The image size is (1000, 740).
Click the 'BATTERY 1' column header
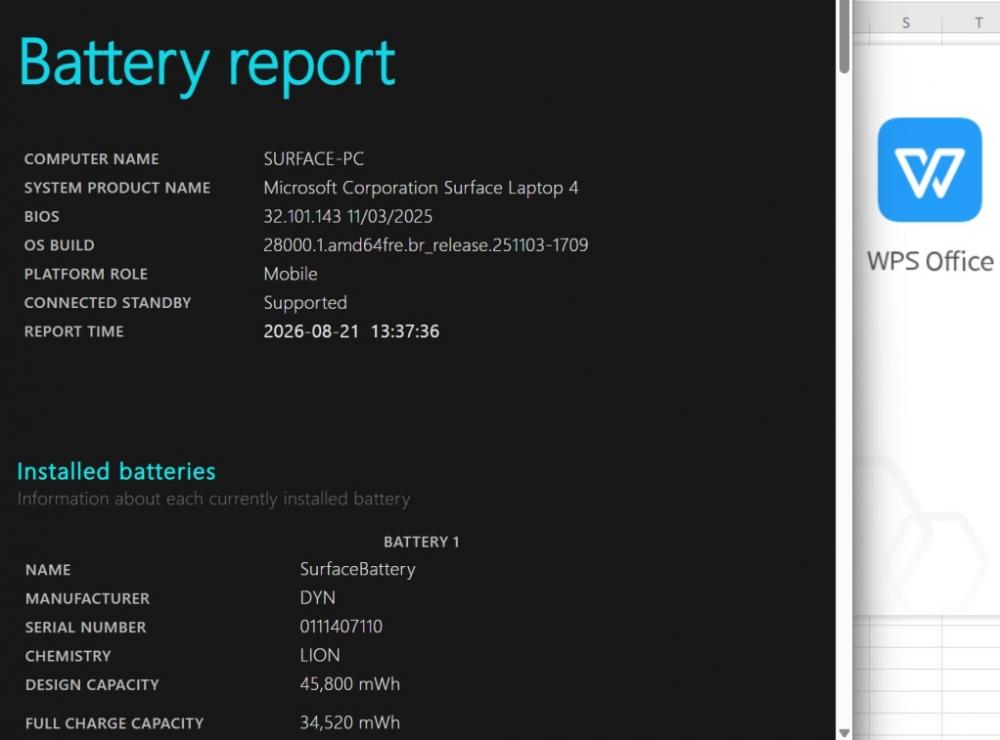point(422,542)
